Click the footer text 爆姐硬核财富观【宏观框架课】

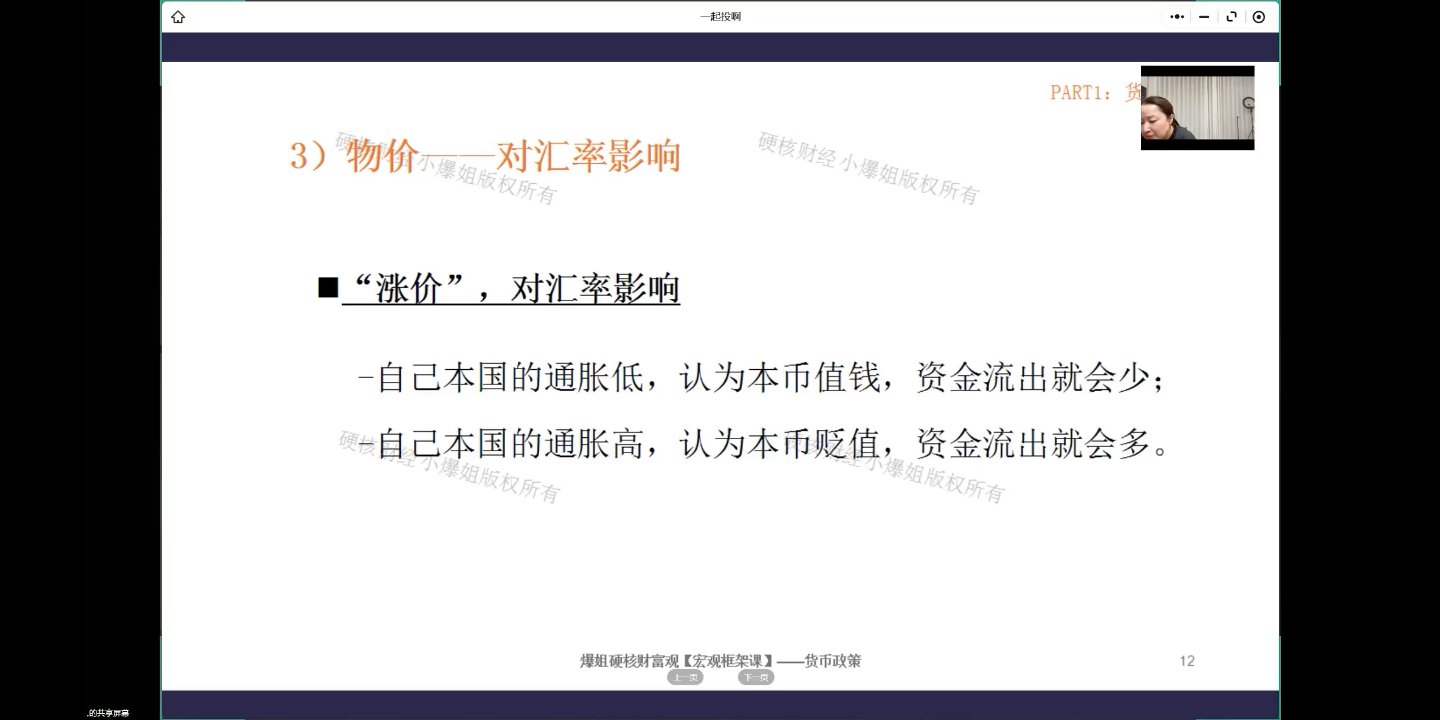tap(677, 661)
